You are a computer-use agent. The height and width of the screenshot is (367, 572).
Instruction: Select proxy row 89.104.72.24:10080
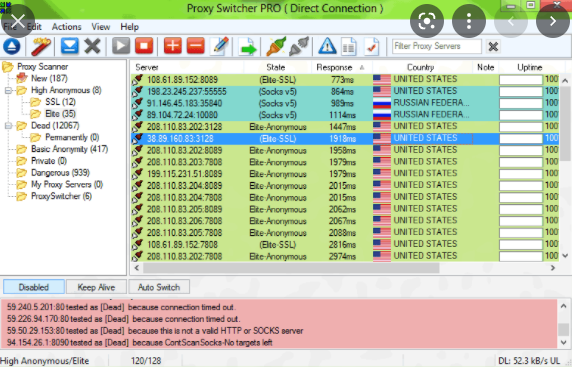(345, 115)
